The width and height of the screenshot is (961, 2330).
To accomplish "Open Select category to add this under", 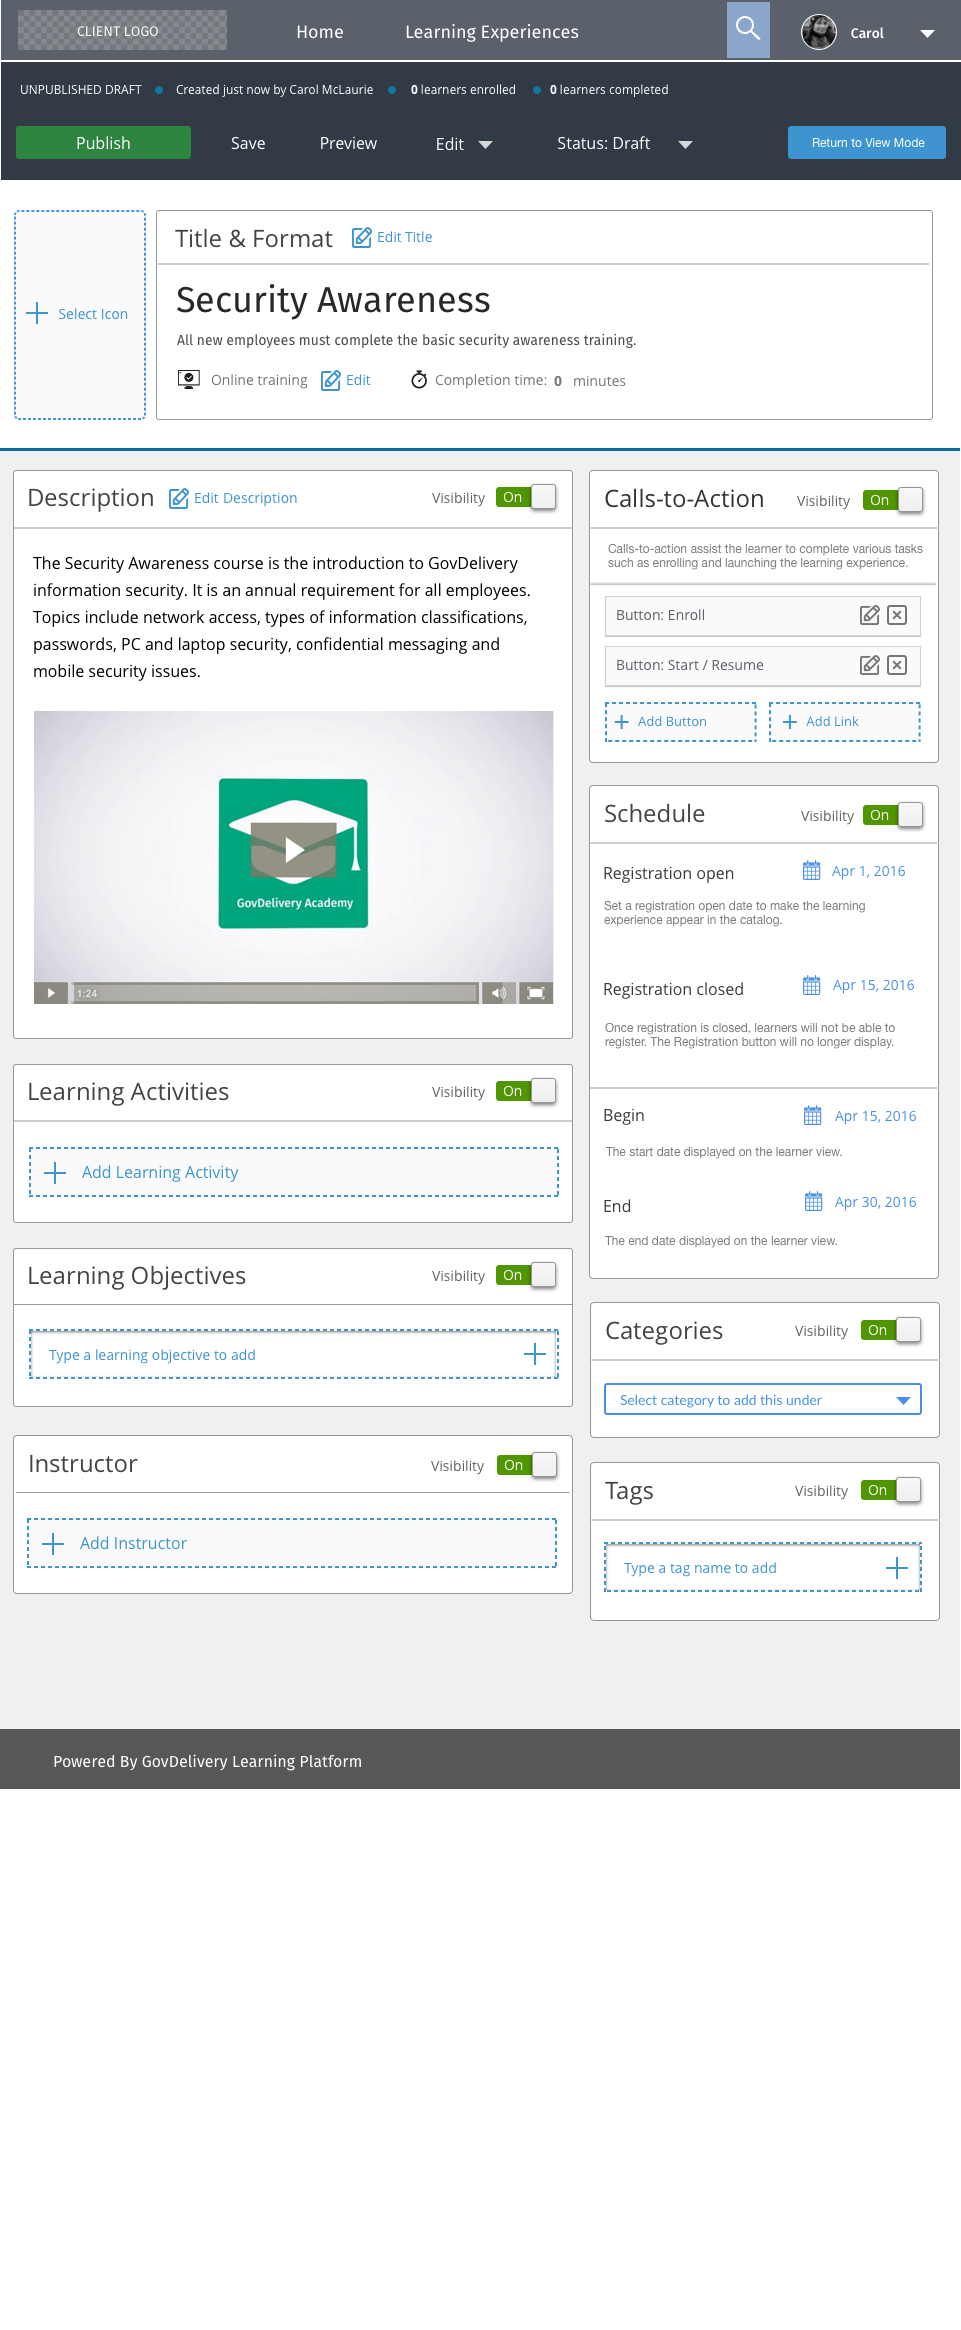I will click(x=763, y=1400).
